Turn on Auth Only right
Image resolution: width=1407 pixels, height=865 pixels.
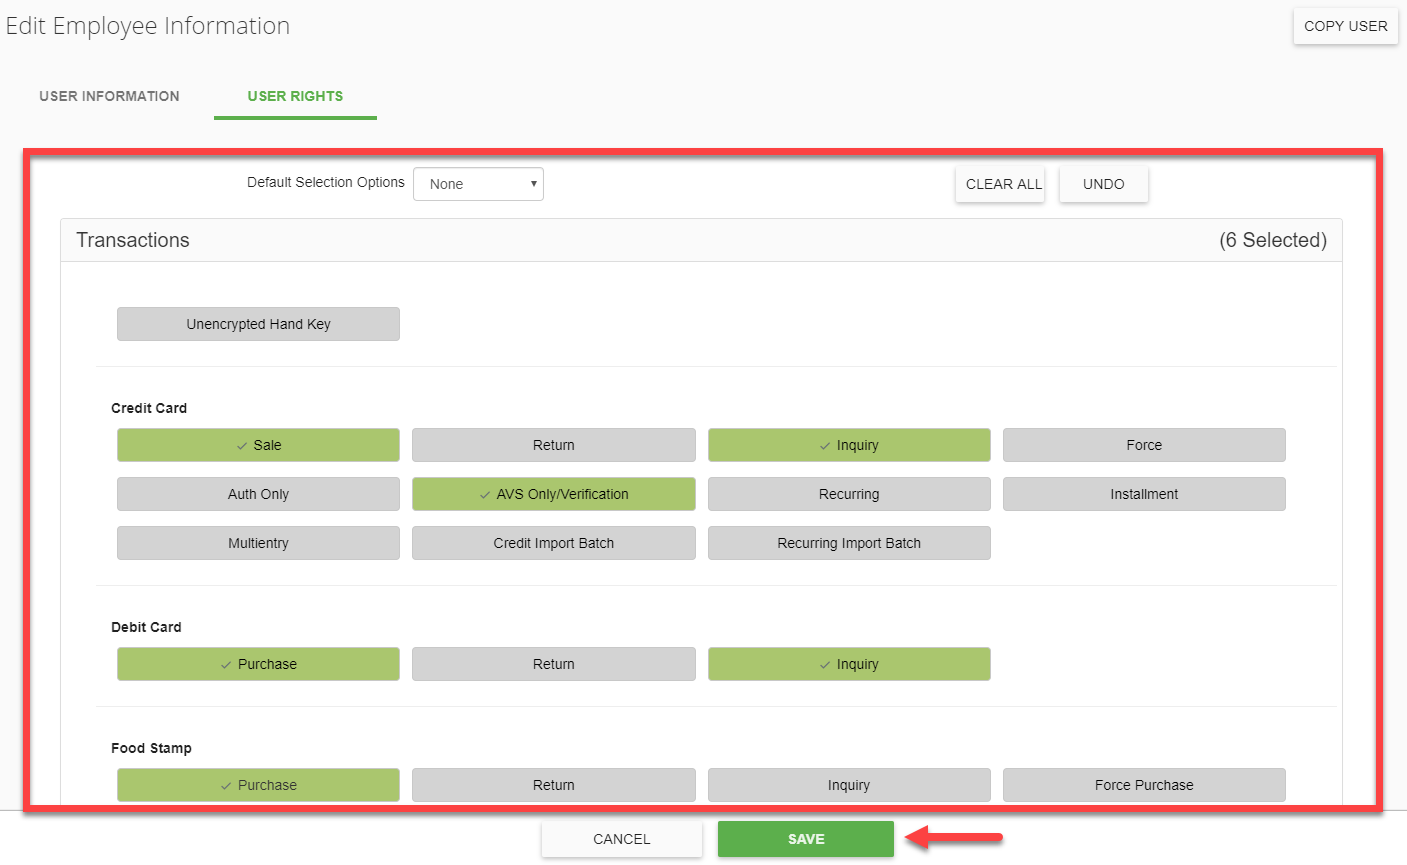(258, 494)
